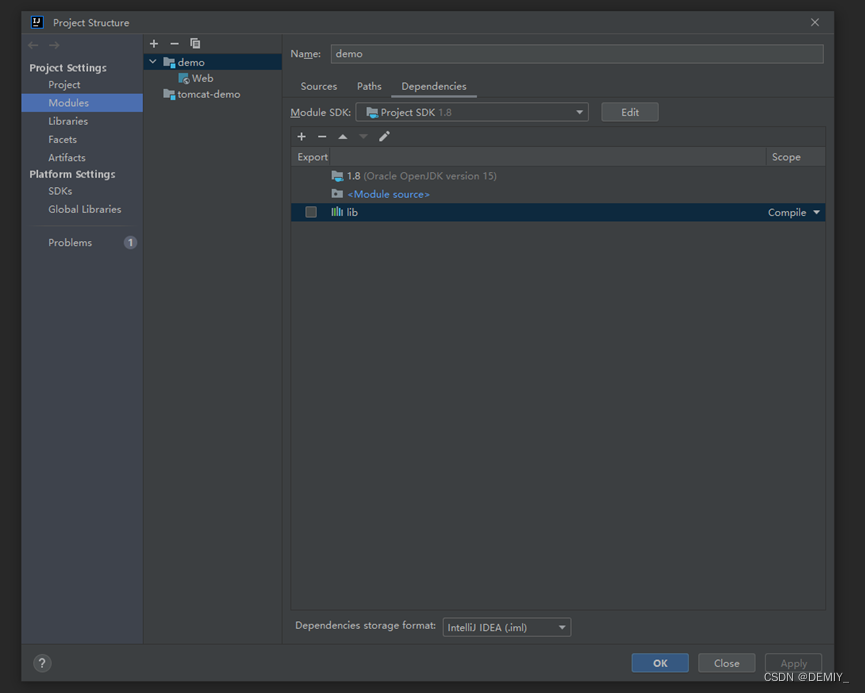Remove the selected dependency
This screenshot has height=693, width=865.
[322, 136]
